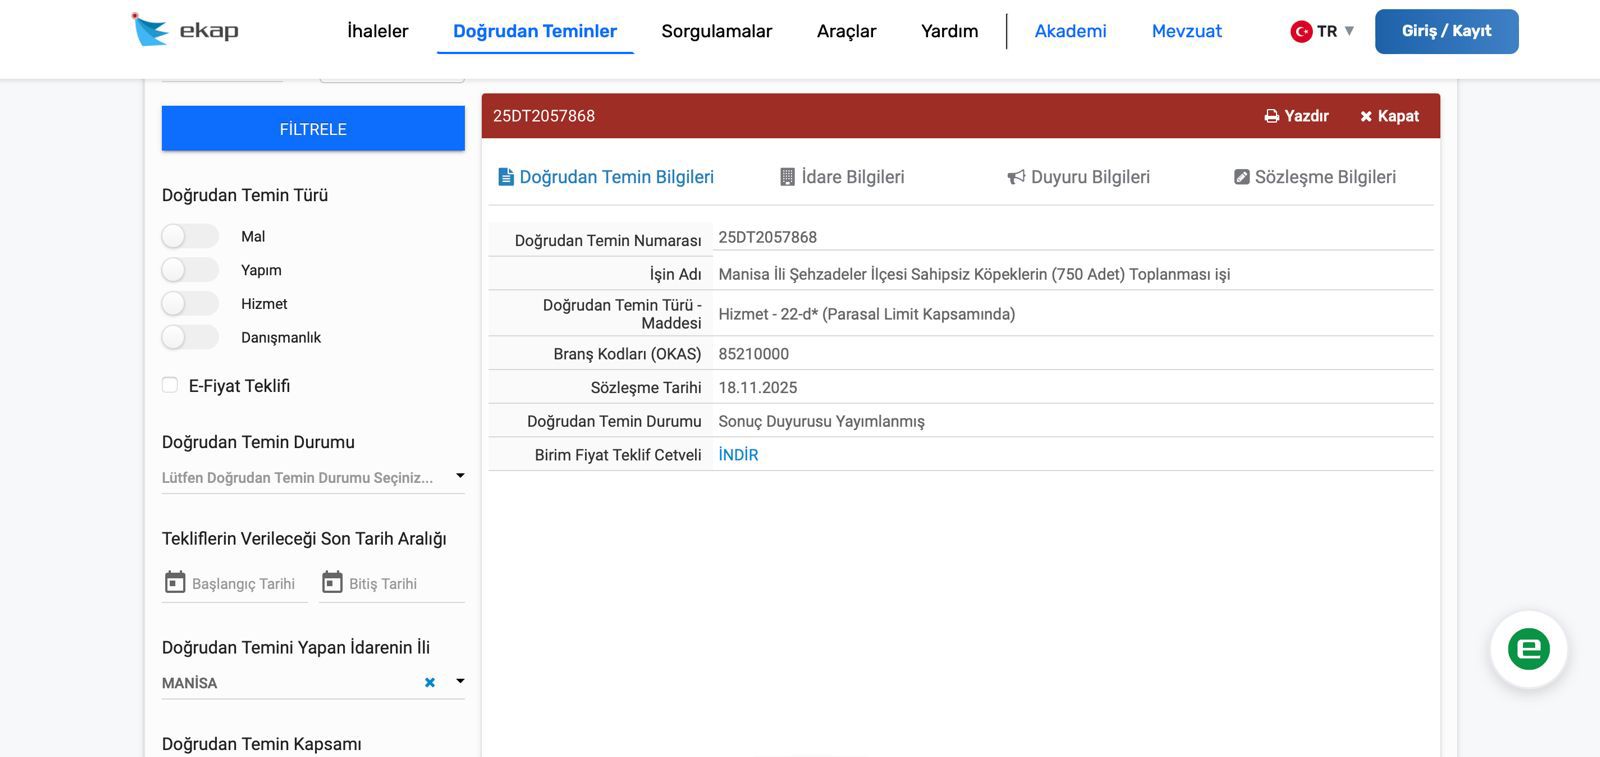The width and height of the screenshot is (1600, 757).
Task: Open the İdare Bilgileri tab
Action: [x=841, y=177]
